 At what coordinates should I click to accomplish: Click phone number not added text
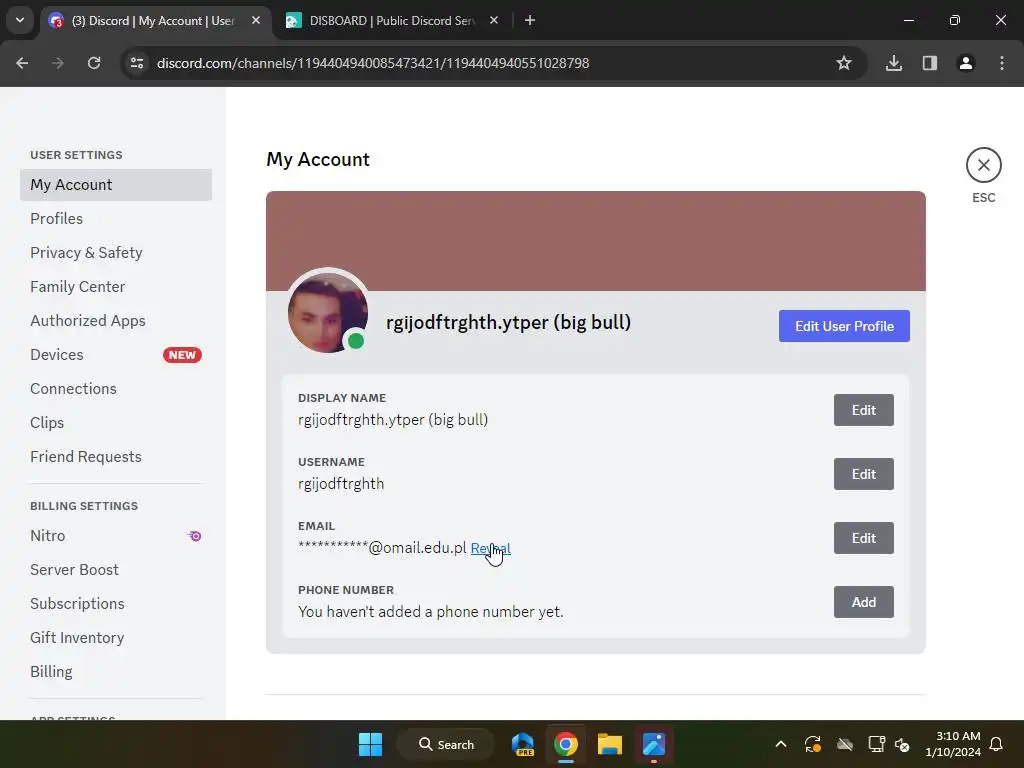click(430, 612)
